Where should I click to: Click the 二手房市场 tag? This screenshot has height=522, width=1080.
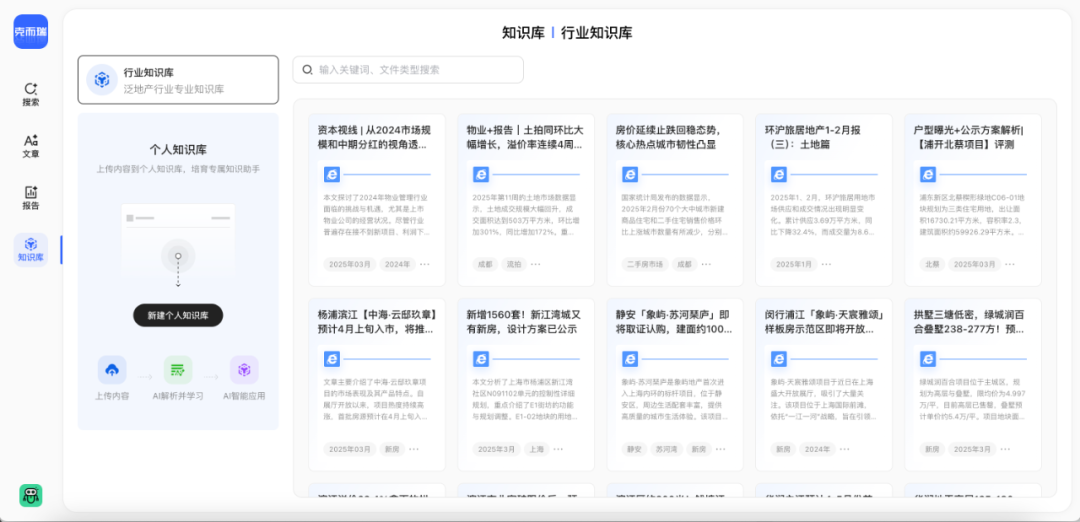click(x=644, y=264)
